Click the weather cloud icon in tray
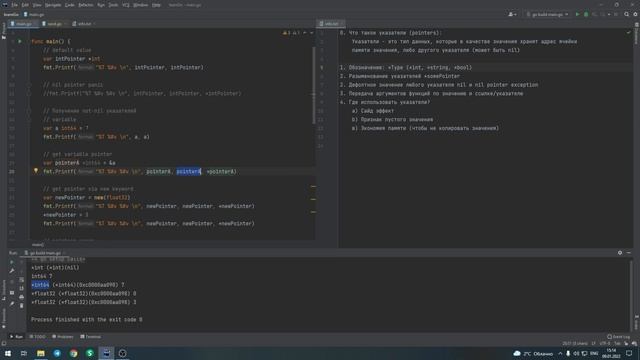The width and height of the screenshot is (640, 360). (x=517, y=353)
